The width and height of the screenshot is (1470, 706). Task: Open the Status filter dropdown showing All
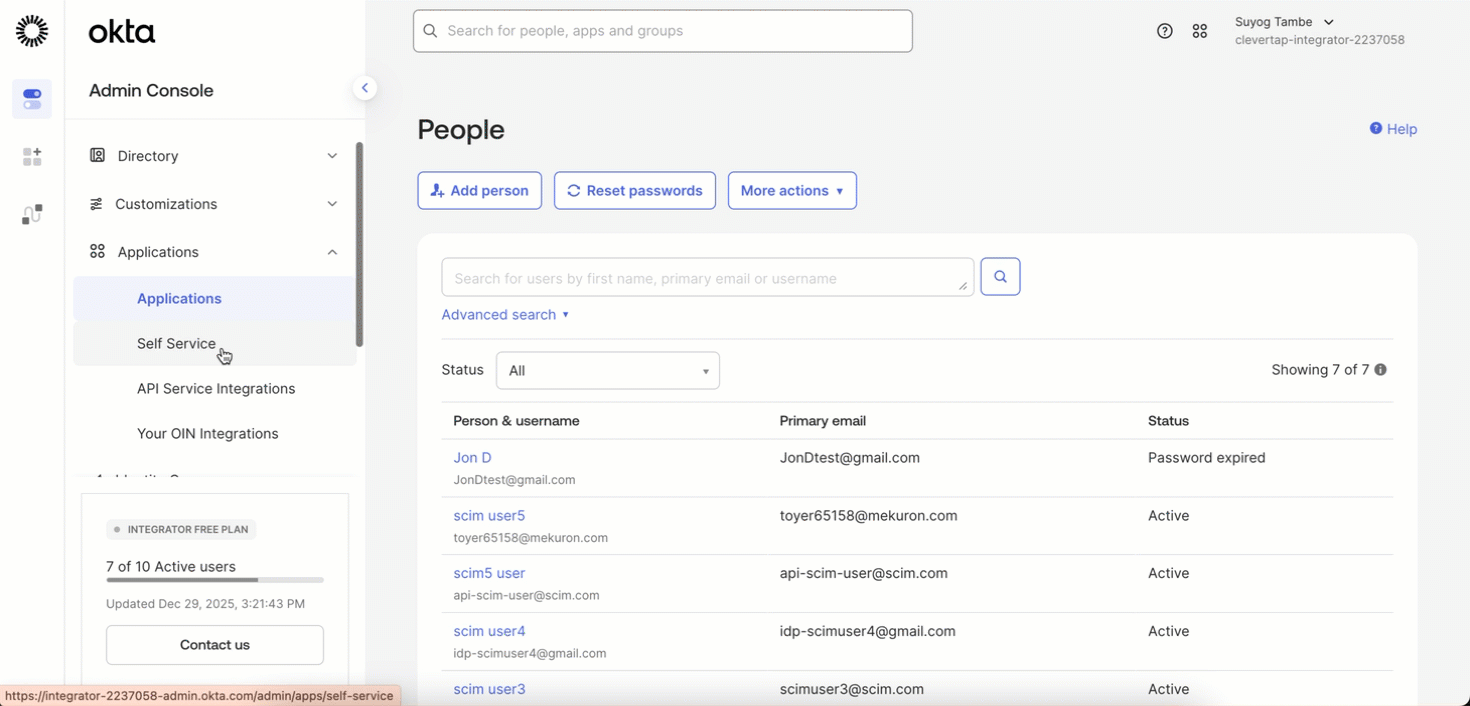(x=607, y=370)
